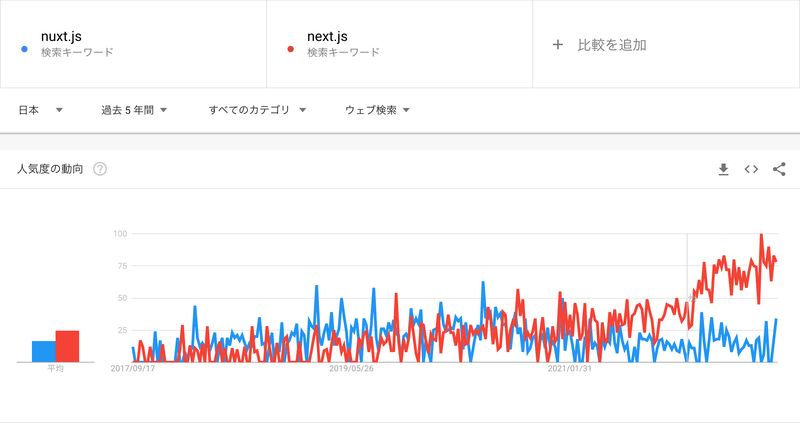
Task: Open the help icon beside 人気度の動向
Action: point(100,169)
